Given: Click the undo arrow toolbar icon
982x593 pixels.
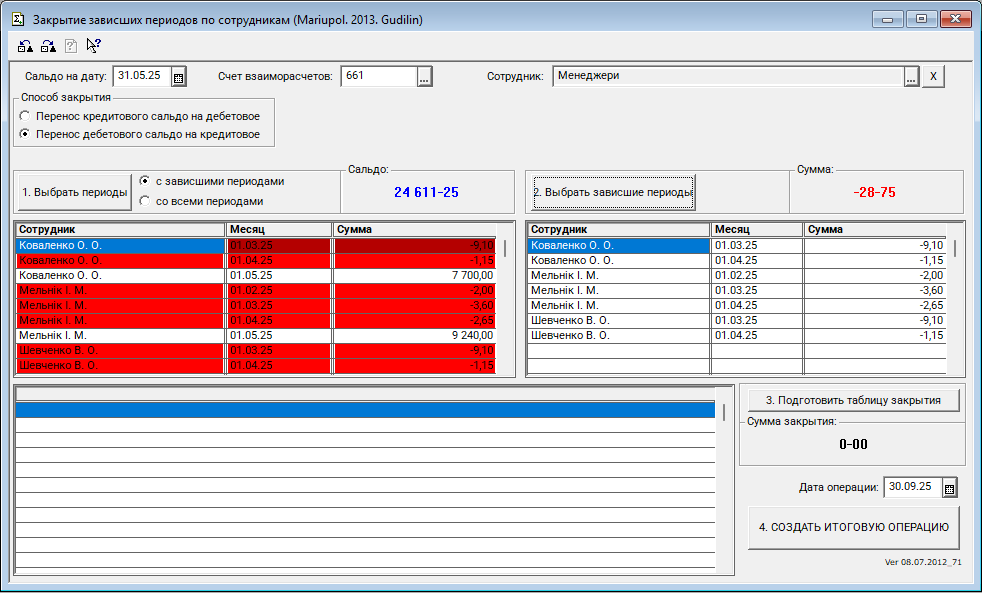Looking at the screenshot, I should pos(26,45).
